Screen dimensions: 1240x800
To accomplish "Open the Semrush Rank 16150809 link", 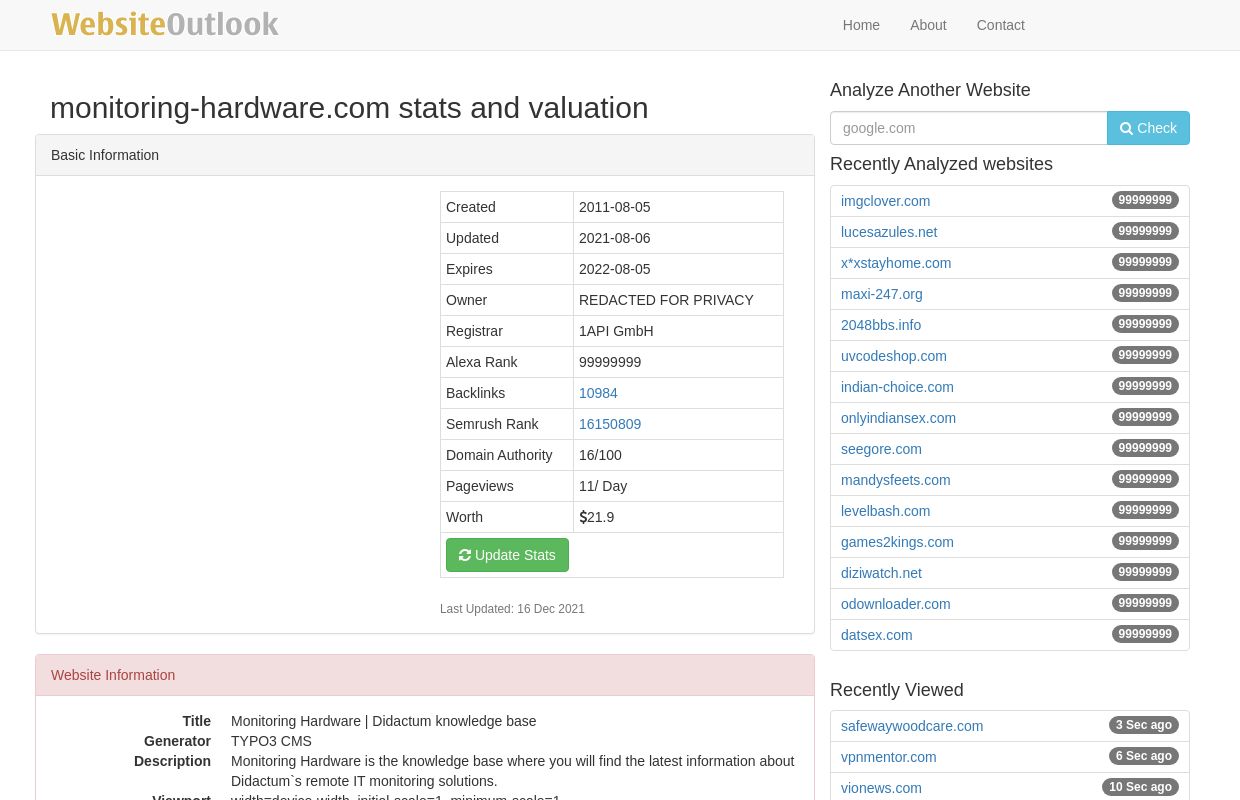I will pyautogui.click(x=610, y=424).
